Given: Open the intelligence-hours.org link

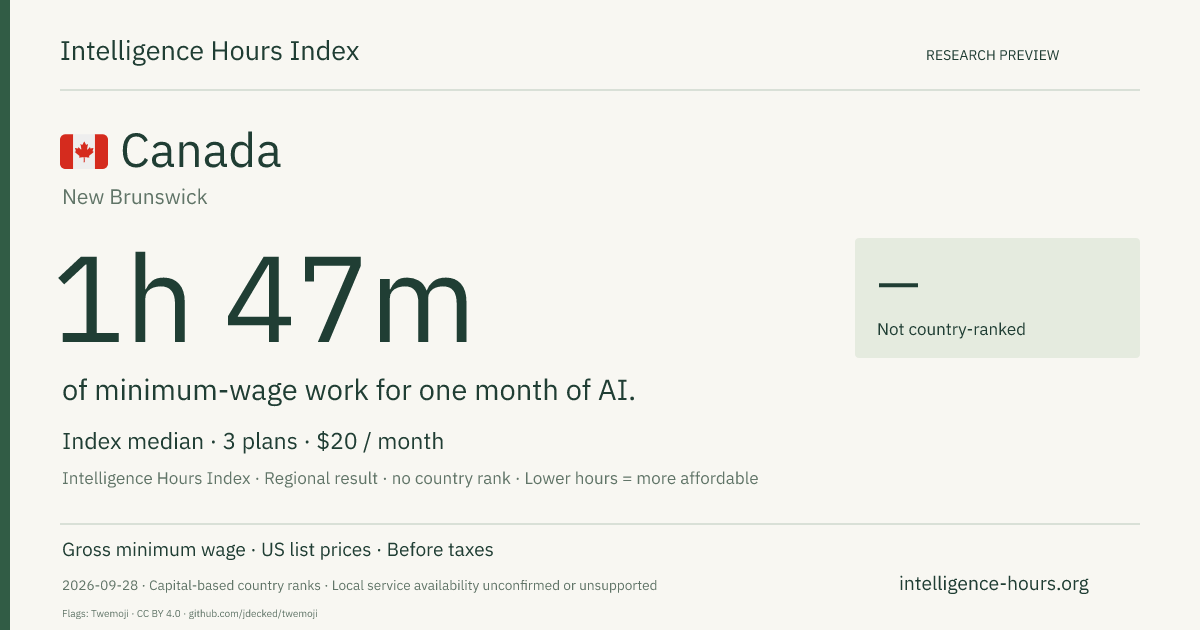Looking at the screenshot, I should point(994,584).
